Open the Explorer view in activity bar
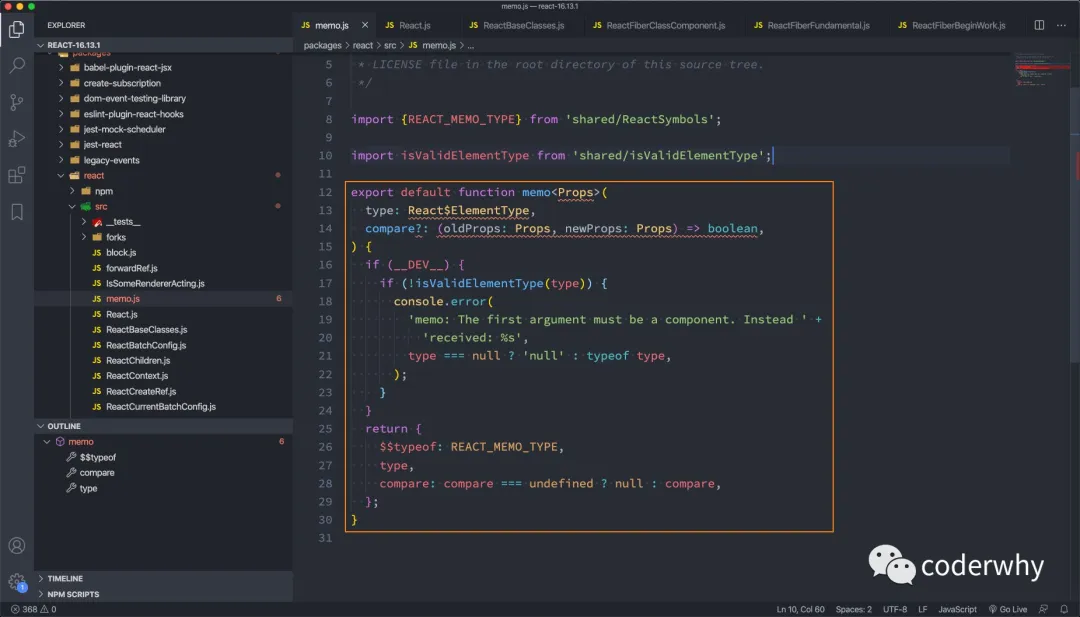Image resolution: width=1080 pixels, height=617 pixels. [x=17, y=29]
